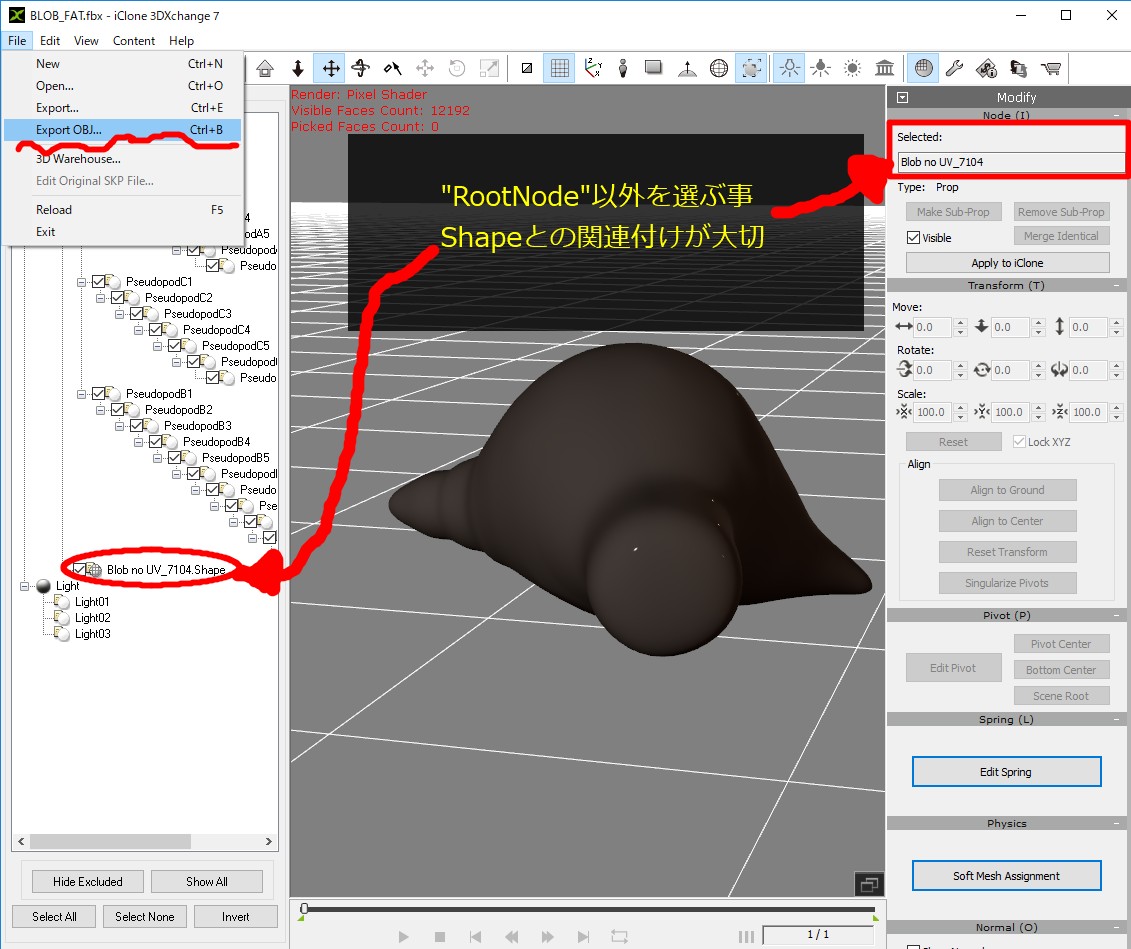Click the Hide Excluded button

click(x=87, y=881)
